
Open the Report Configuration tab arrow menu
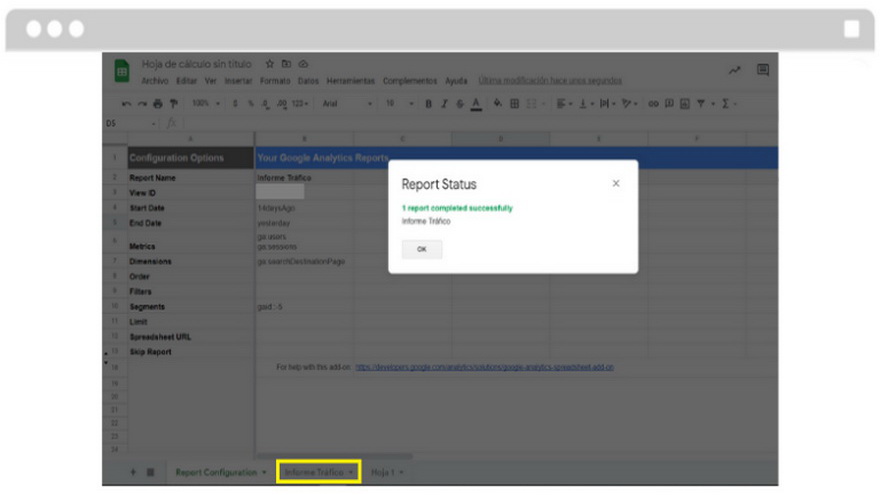click(264, 473)
